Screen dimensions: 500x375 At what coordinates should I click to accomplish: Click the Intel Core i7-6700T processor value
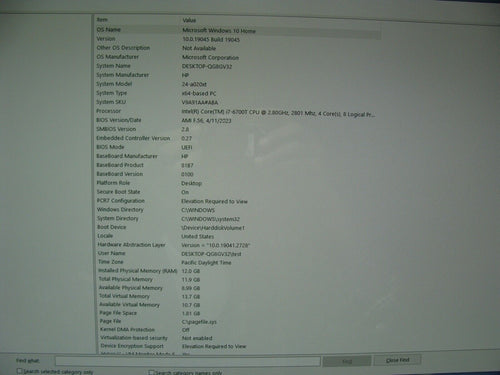tap(278, 113)
